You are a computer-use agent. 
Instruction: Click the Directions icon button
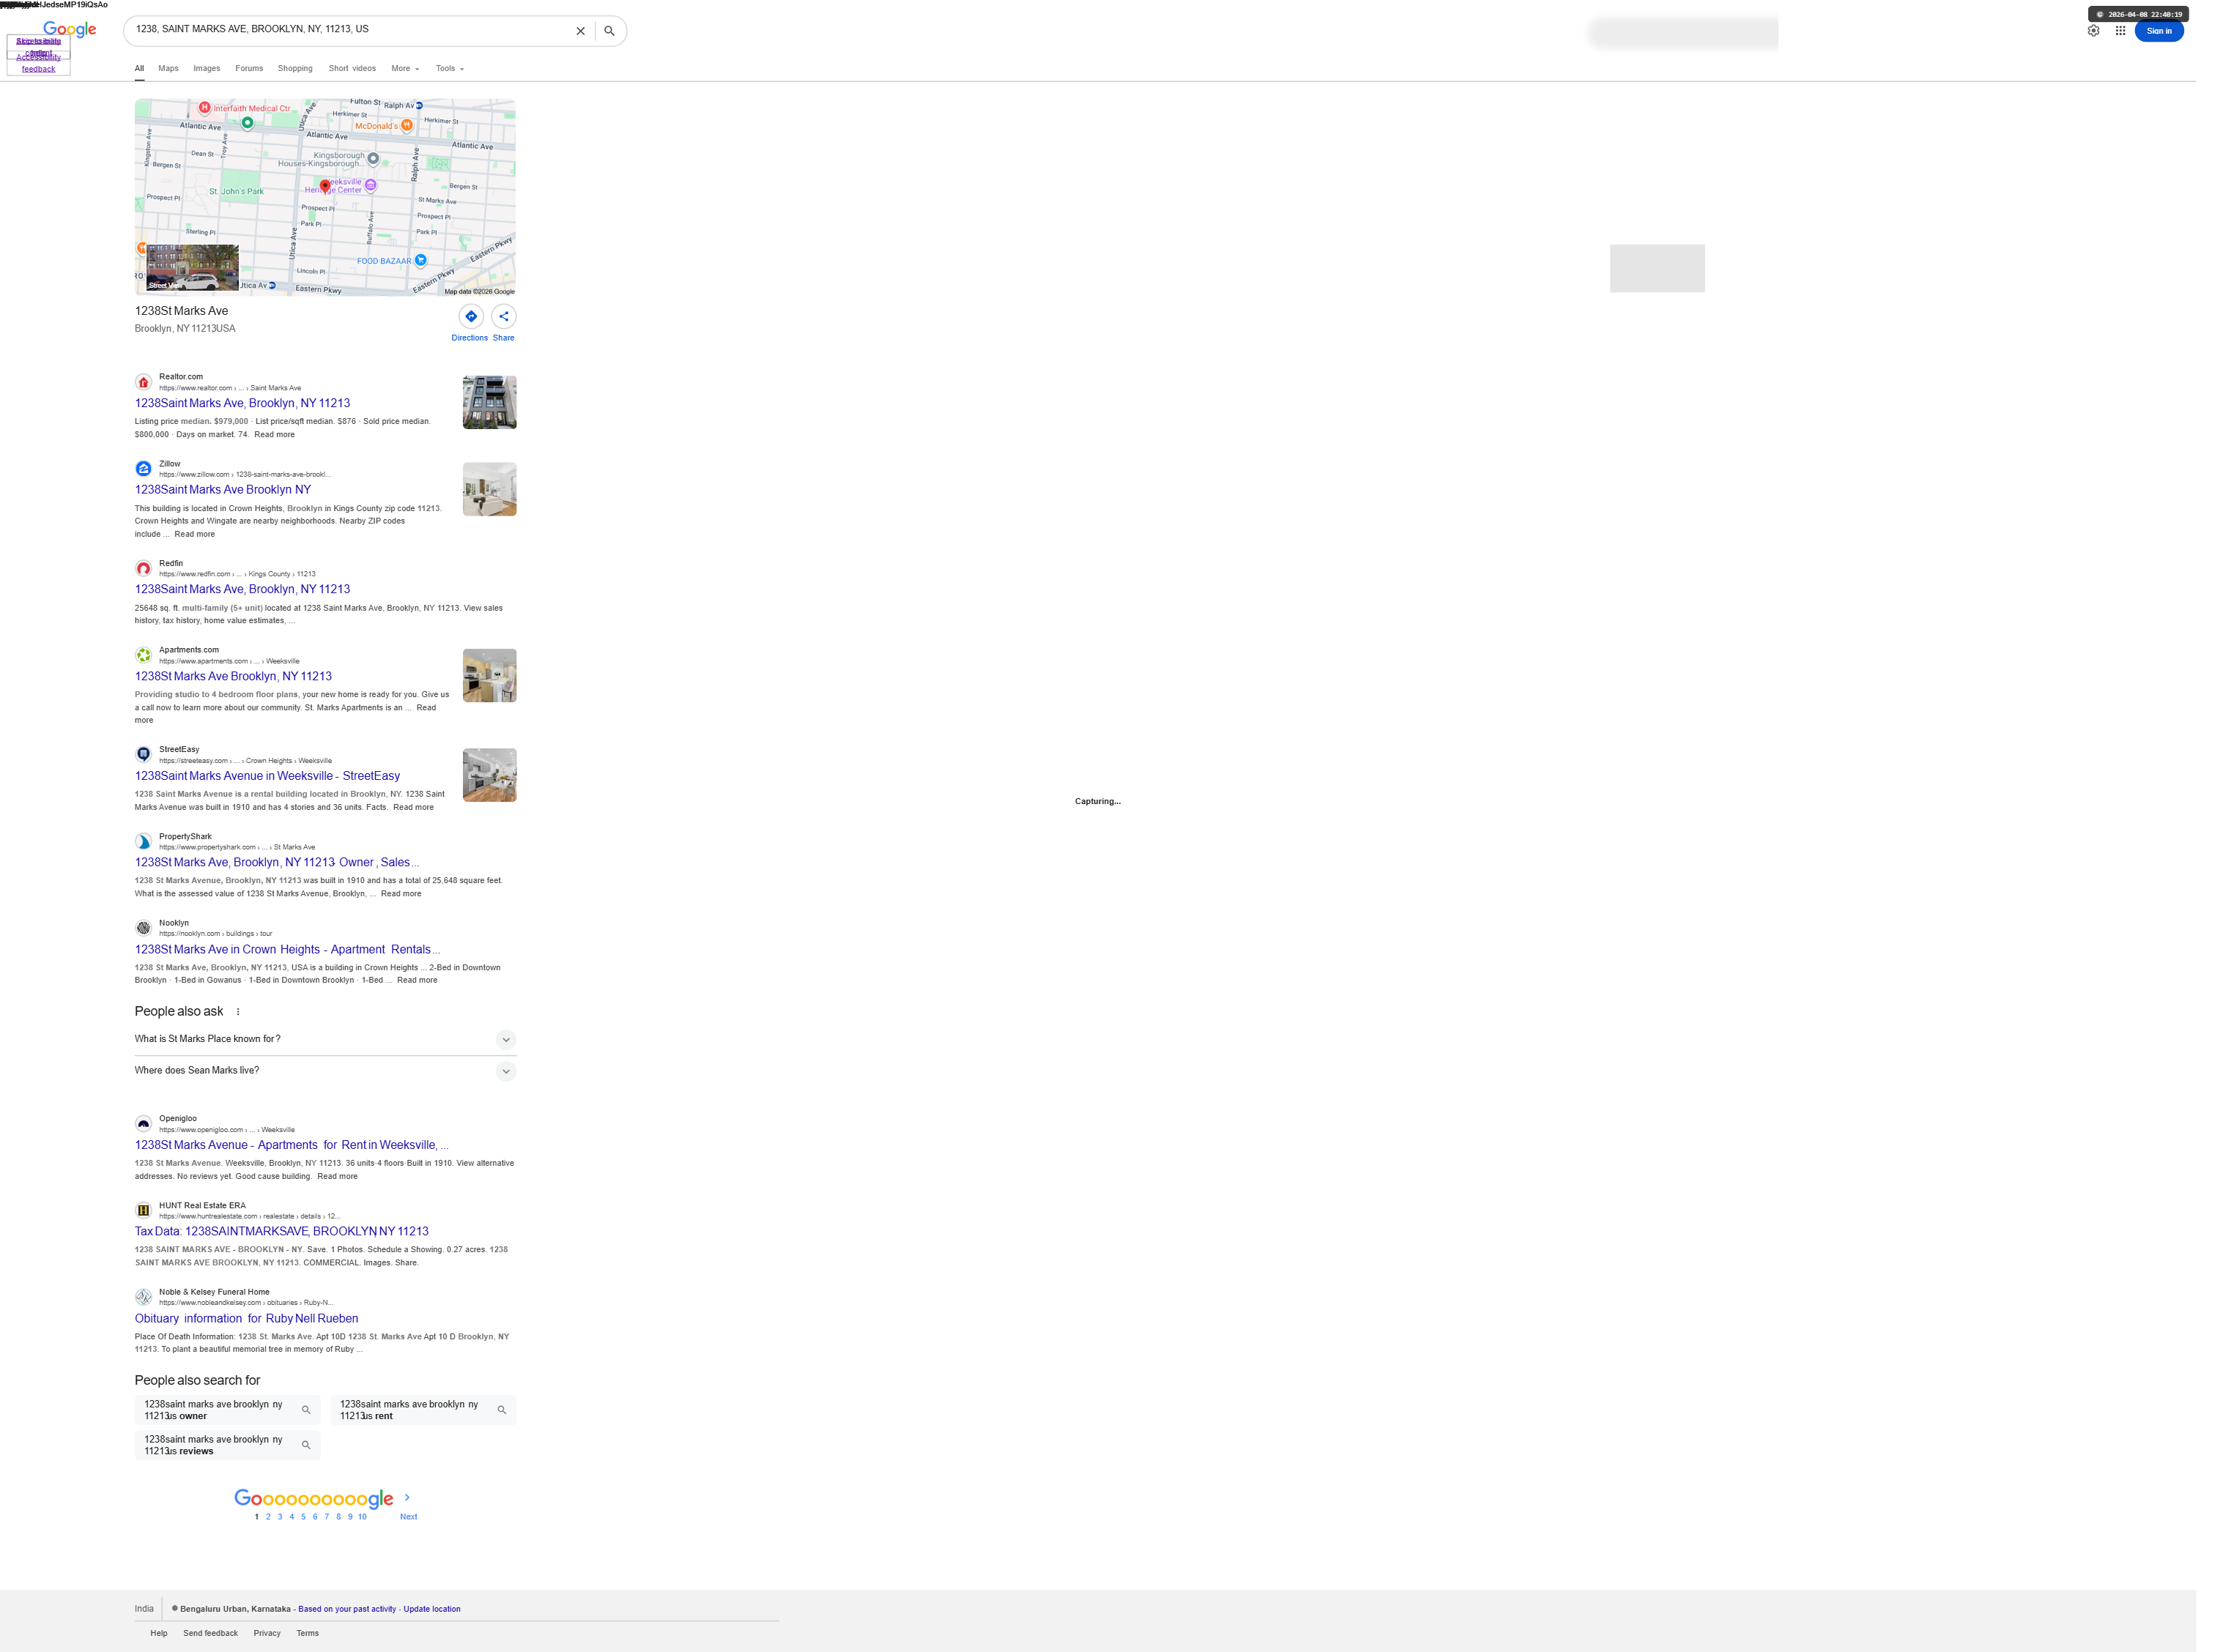470,317
